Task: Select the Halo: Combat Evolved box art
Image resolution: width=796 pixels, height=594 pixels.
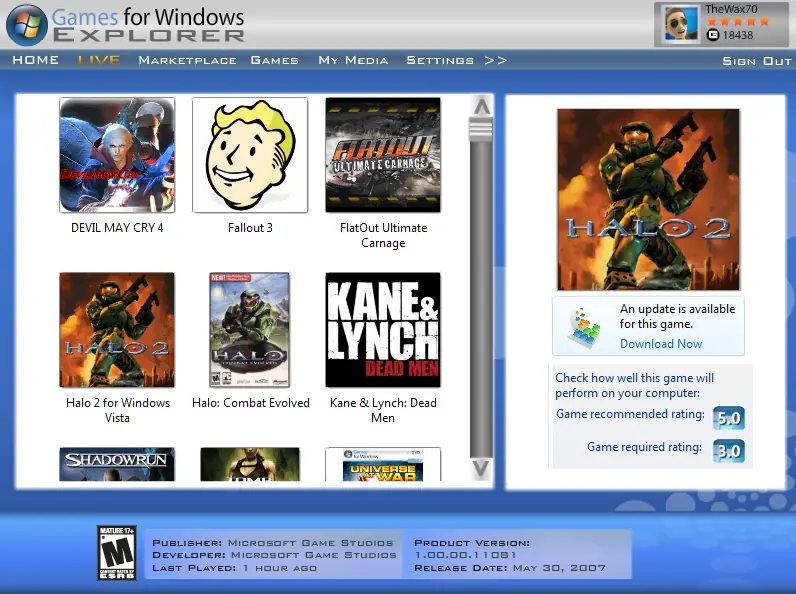Action: click(x=250, y=330)
